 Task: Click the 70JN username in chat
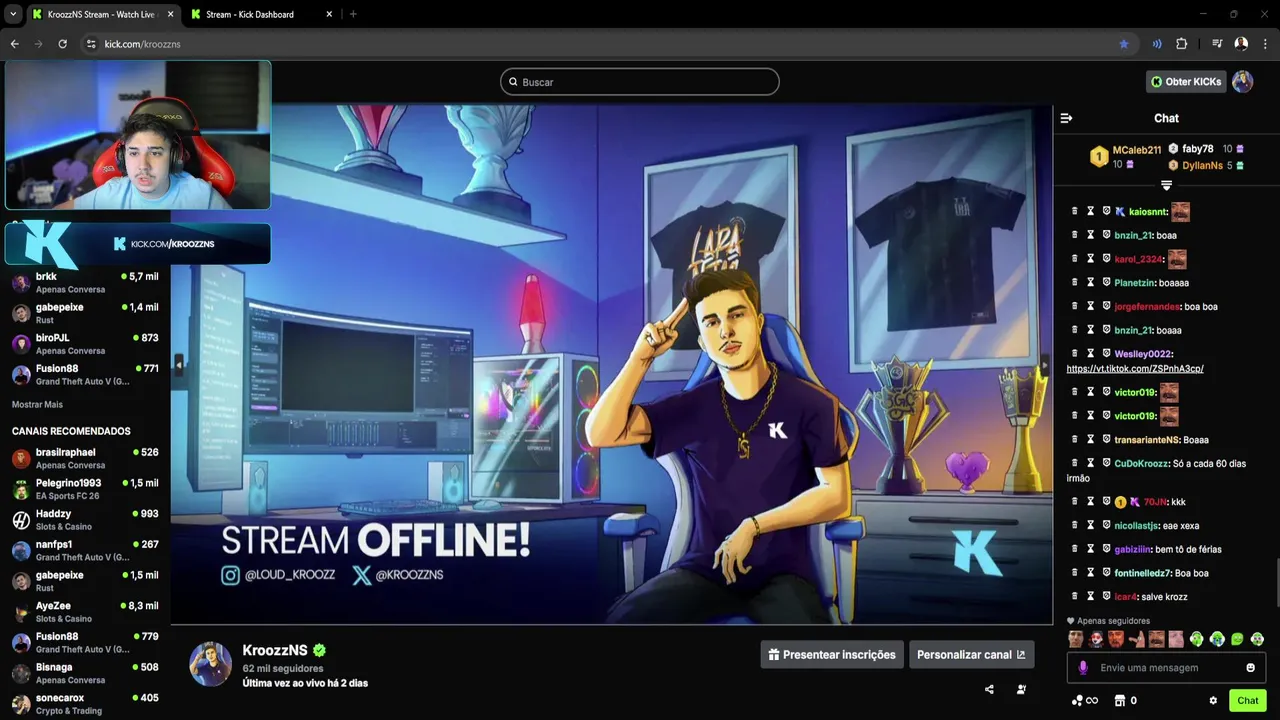coord(1156,502)
